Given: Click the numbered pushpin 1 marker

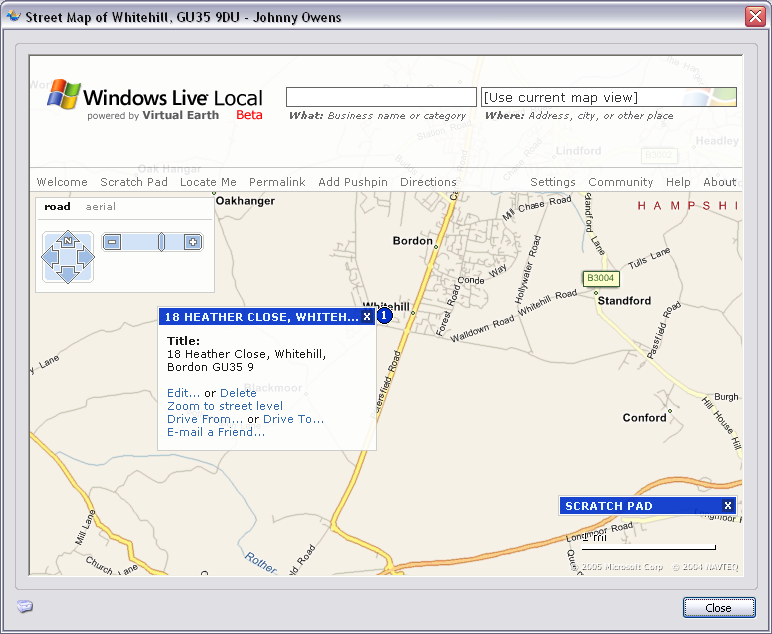Looking at the screenshot, I should tap(384, 316).
